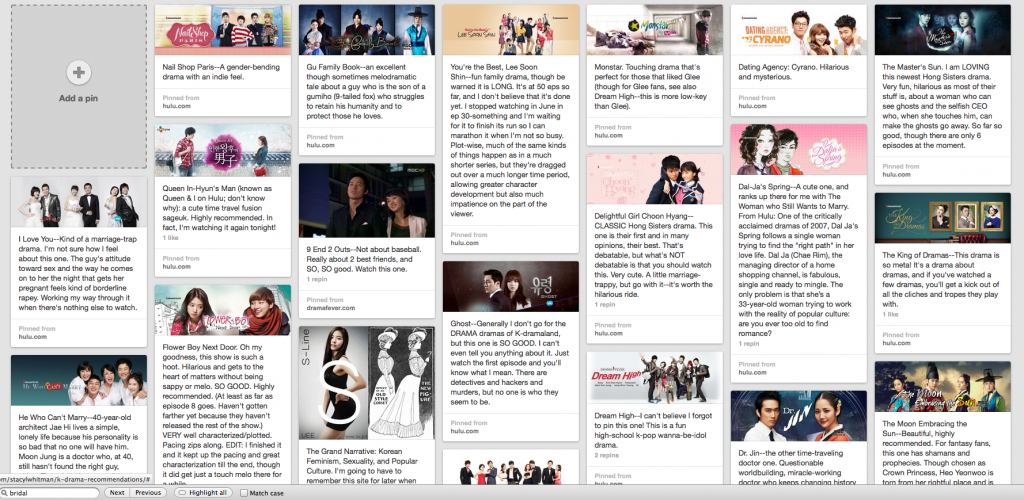The height and width of the screenshot is (500, 1024).
Task: Open the Ghost drama pin image
Action: [511, 287]
